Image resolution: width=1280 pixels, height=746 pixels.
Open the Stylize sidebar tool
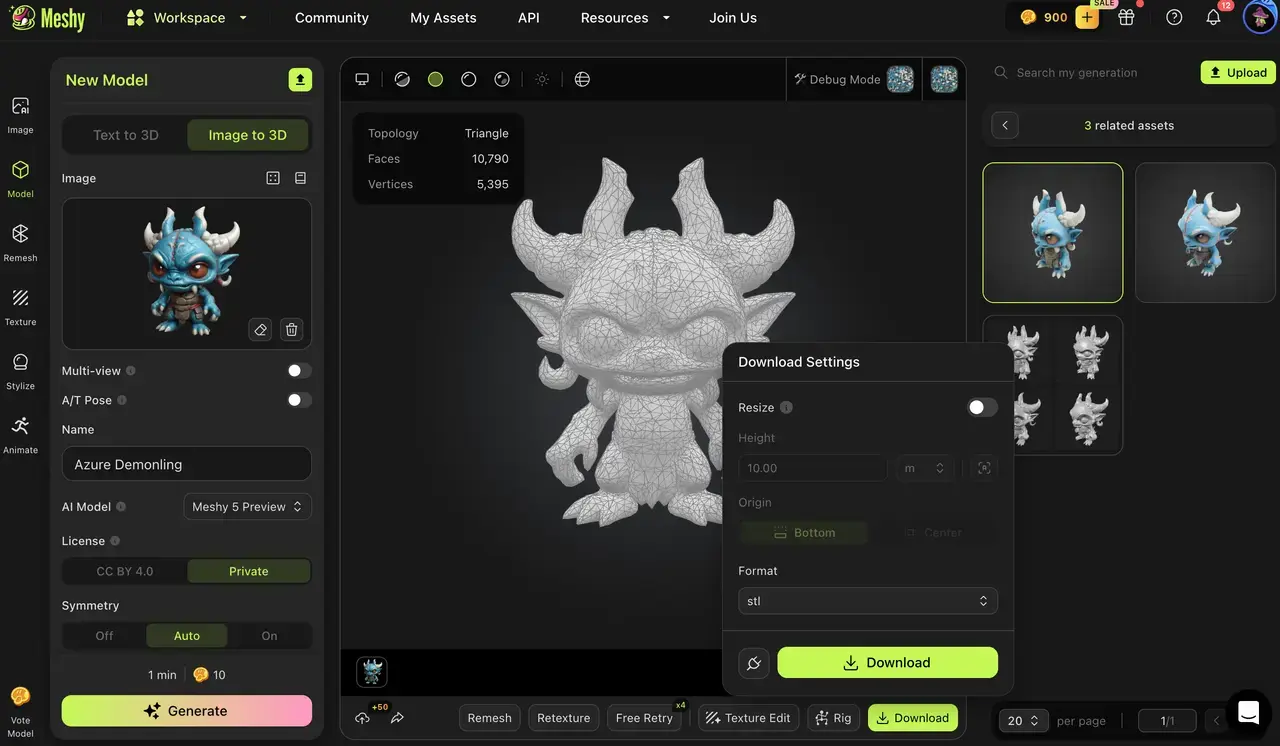pos(20,370)
